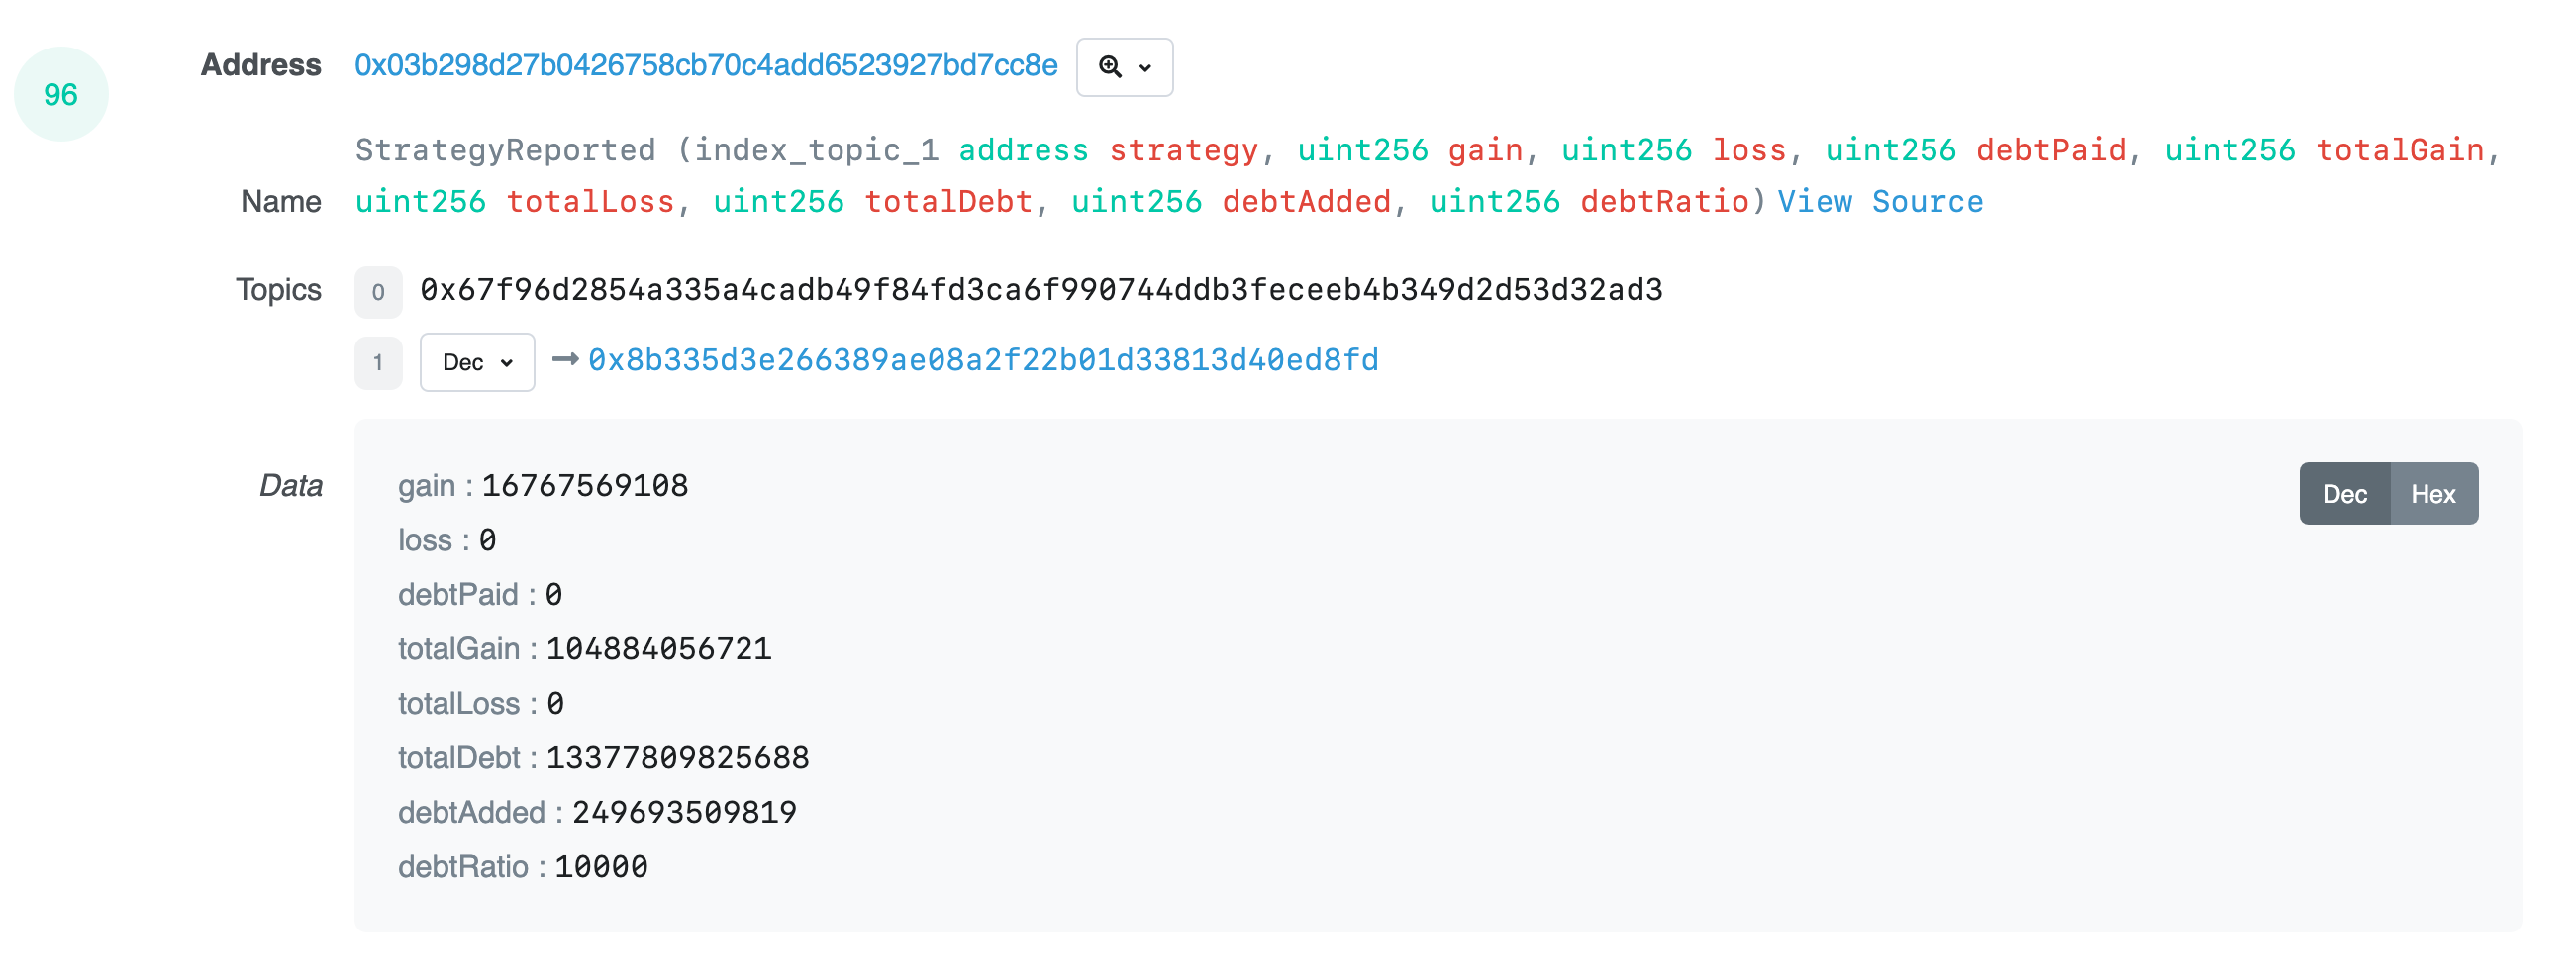Click the Dec dropdown chevron arrow

507,363
